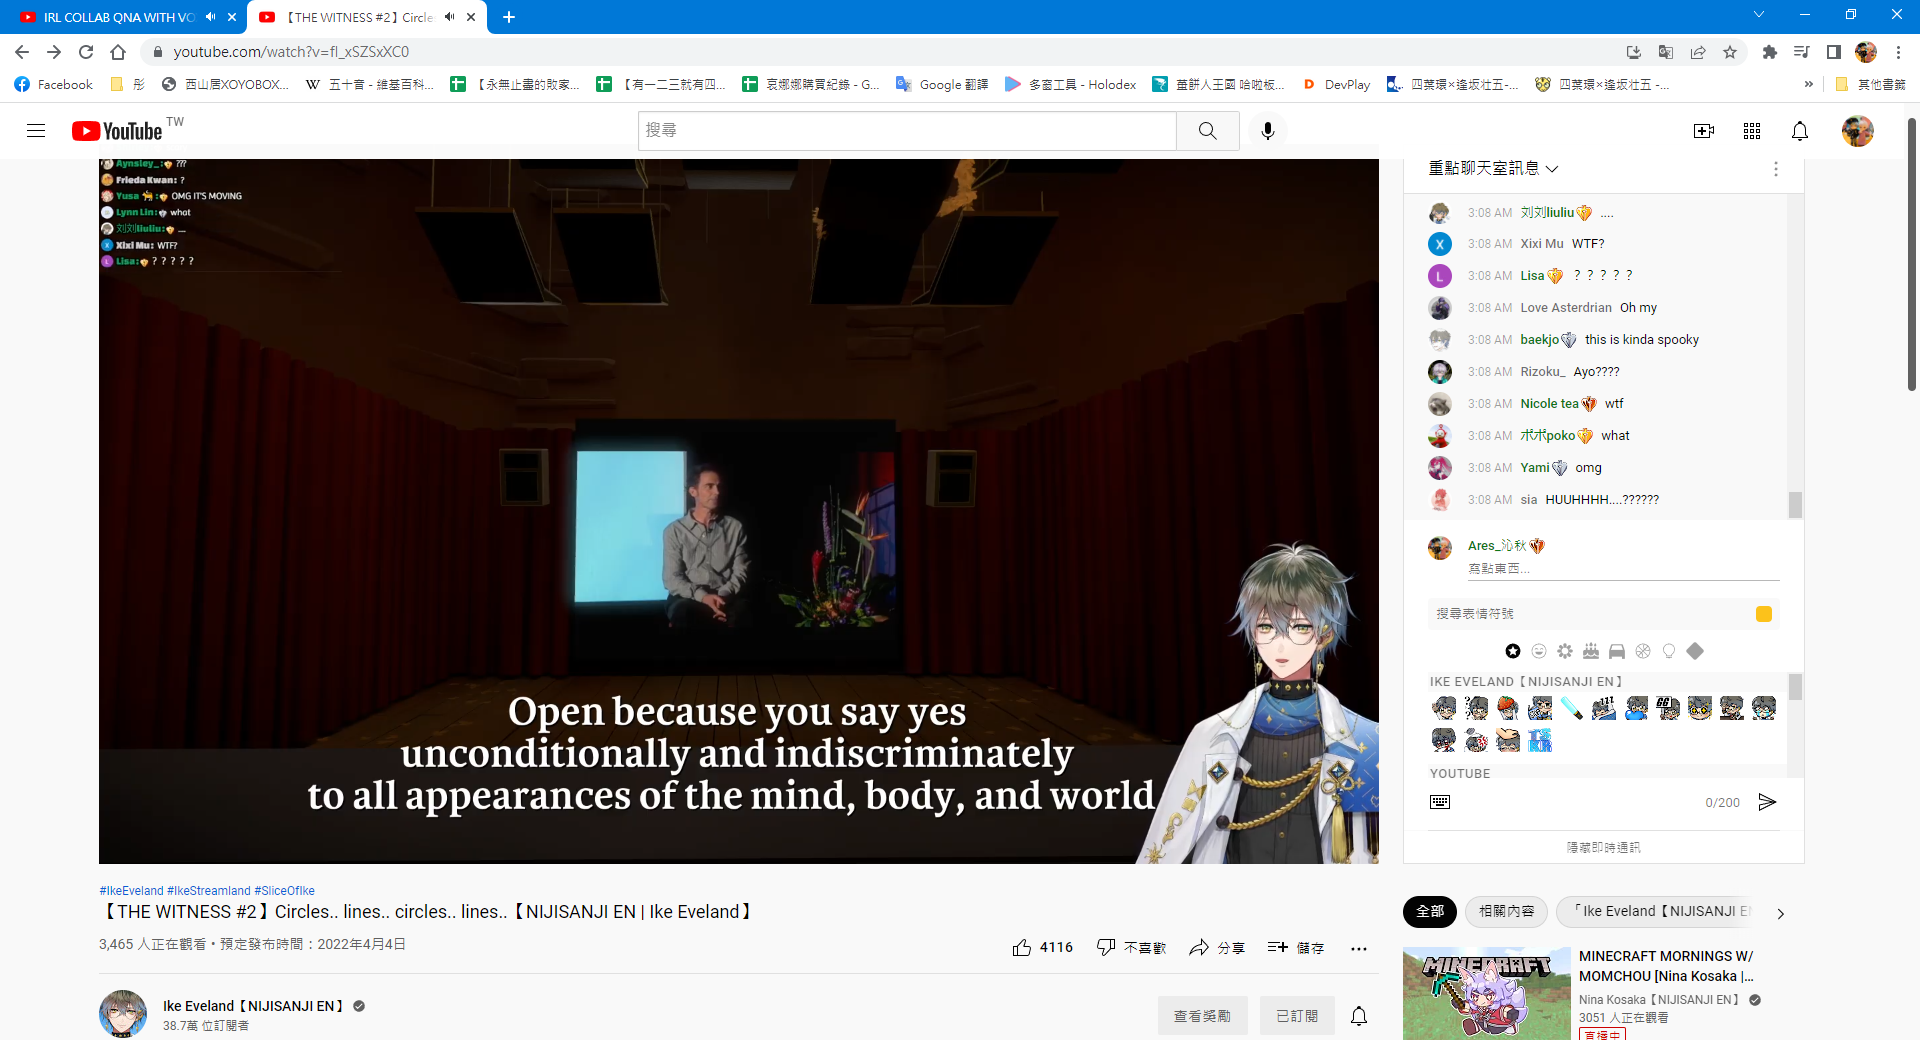
Task: Click the browser address bar URL
Action: pyautogui.click(x=291, y=52)
